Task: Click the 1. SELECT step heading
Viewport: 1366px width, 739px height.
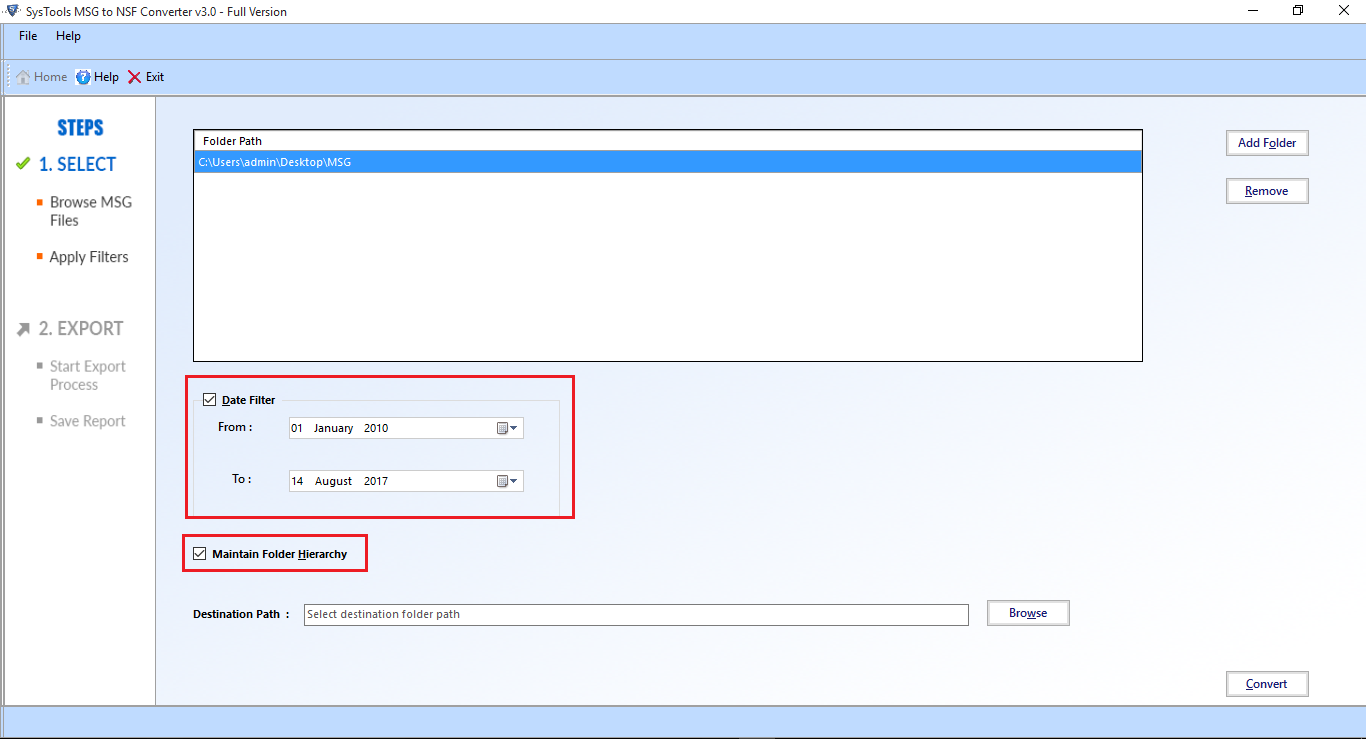Action: click(77, 164)
